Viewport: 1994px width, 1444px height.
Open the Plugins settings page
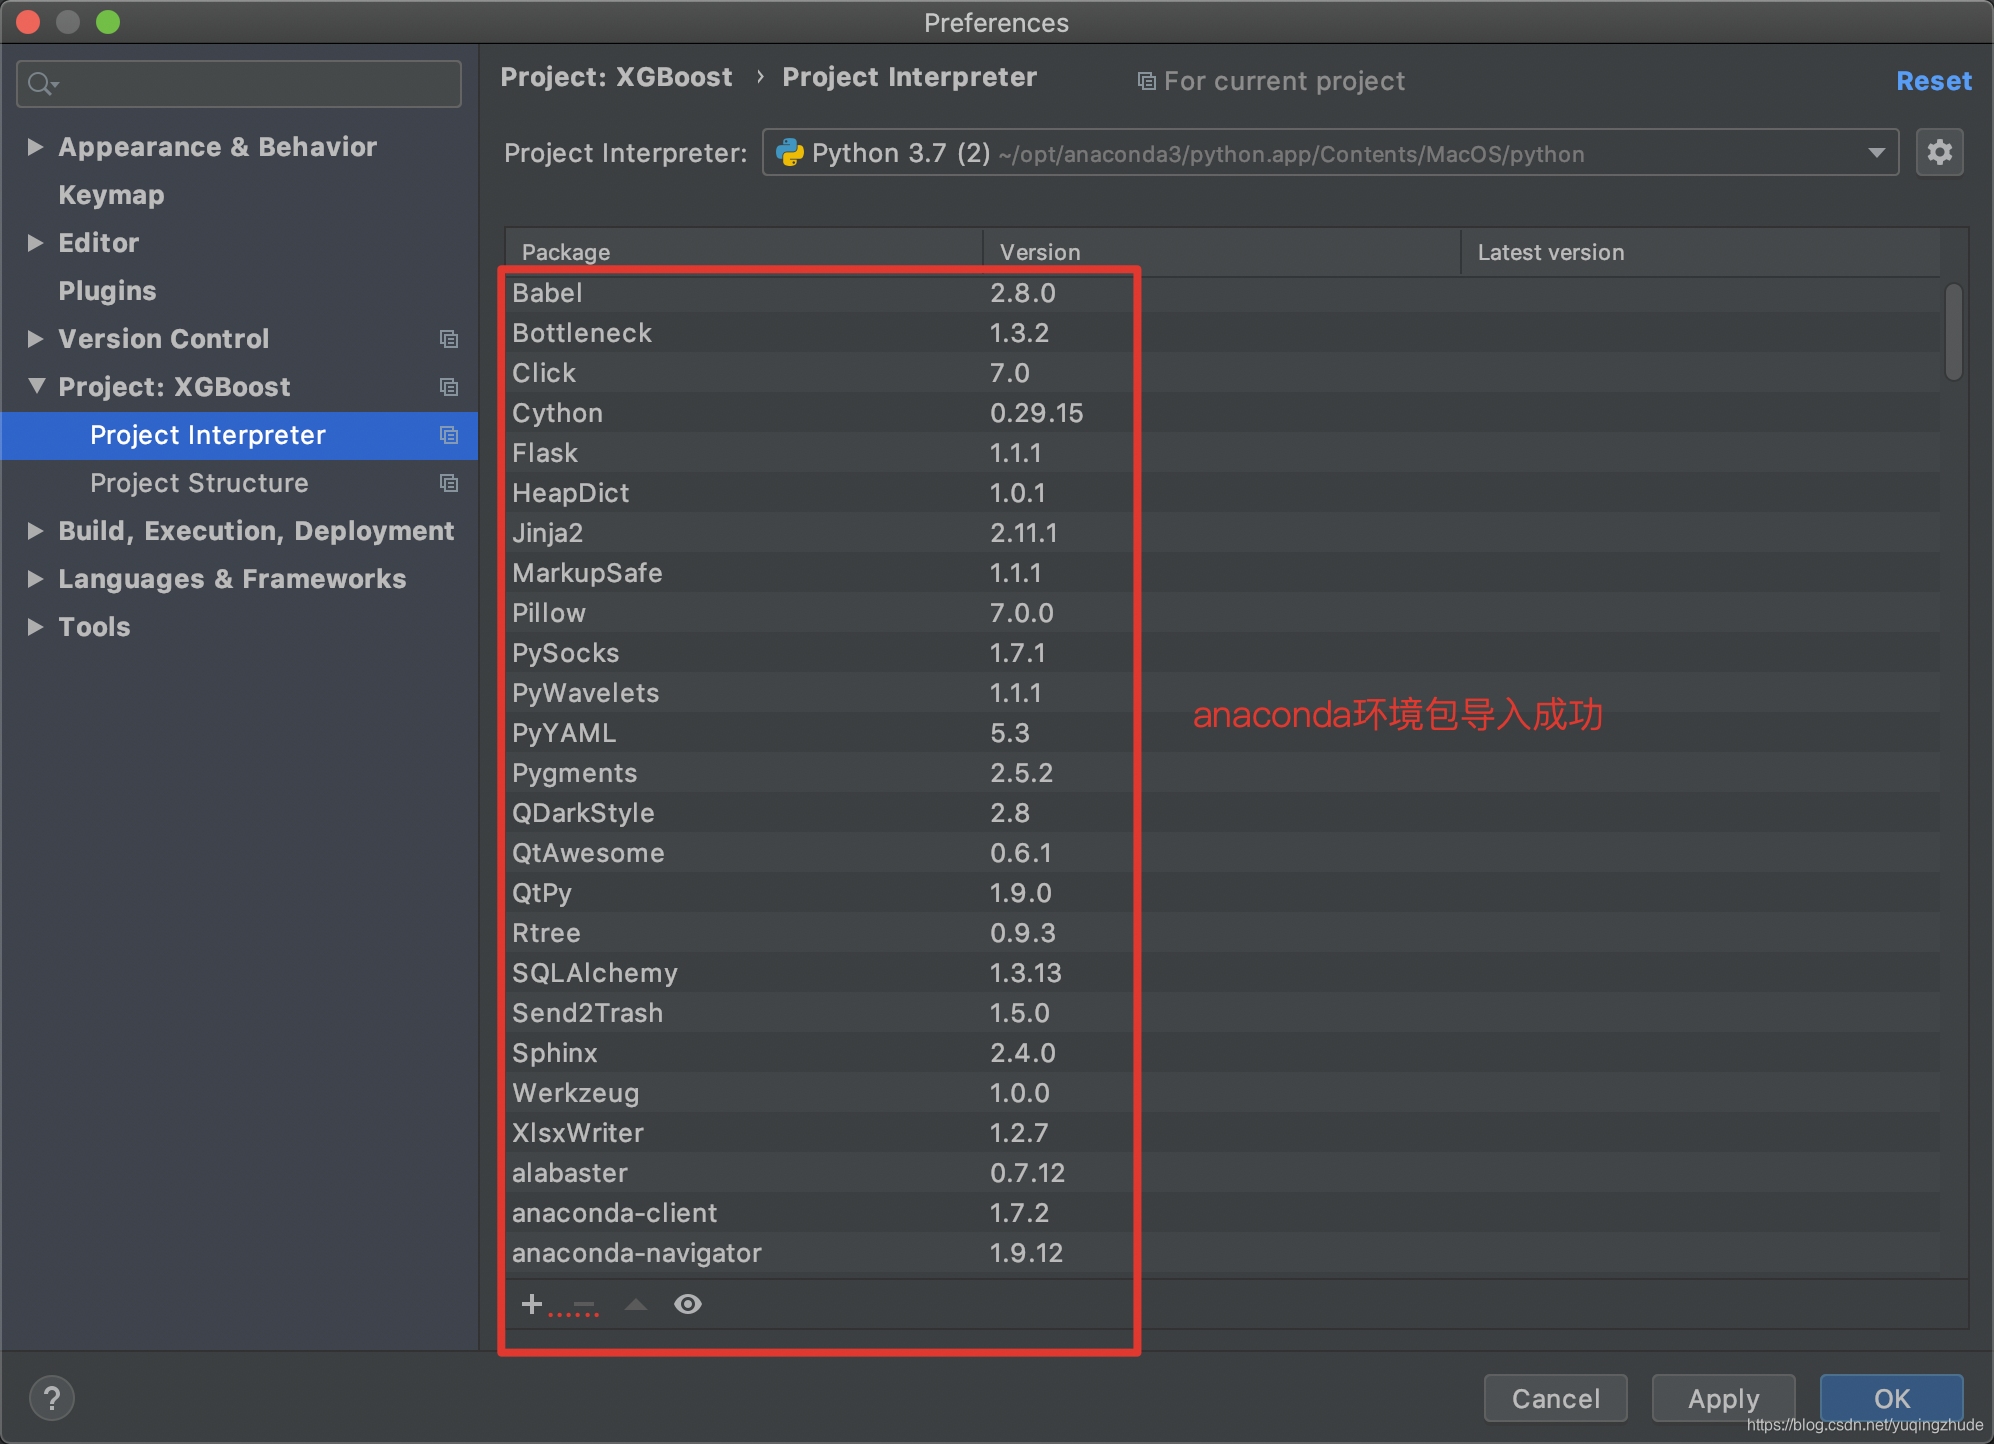[x=107, y=291]
